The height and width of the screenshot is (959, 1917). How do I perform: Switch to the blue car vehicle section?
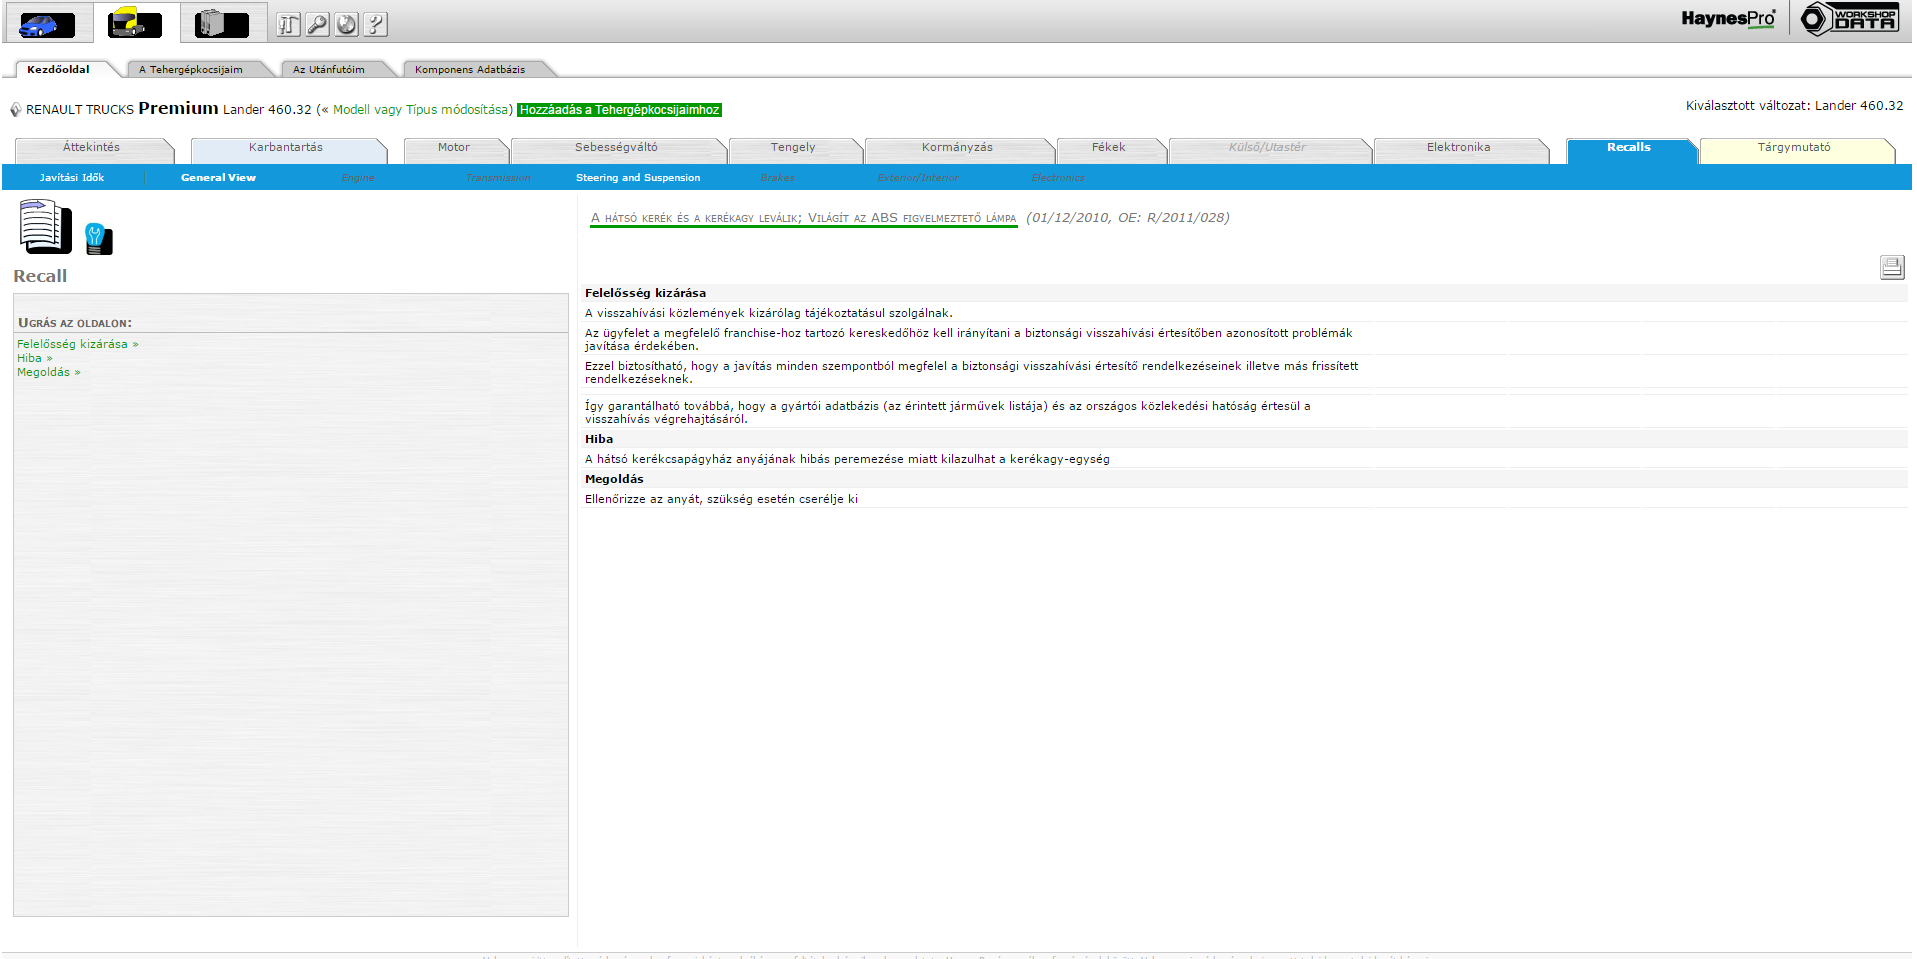46,24
